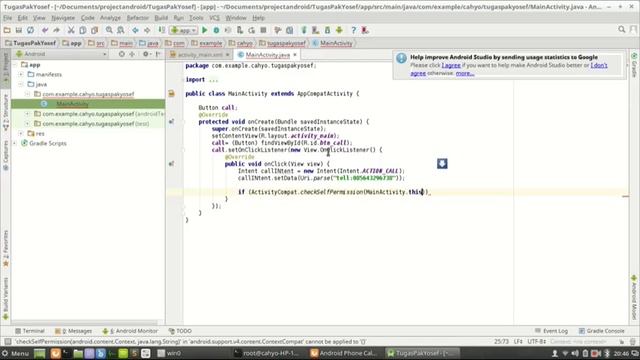Screen dimensions: 640x360
Task: Click the toolbar search magnifier at far right
Action: [622, 29]
